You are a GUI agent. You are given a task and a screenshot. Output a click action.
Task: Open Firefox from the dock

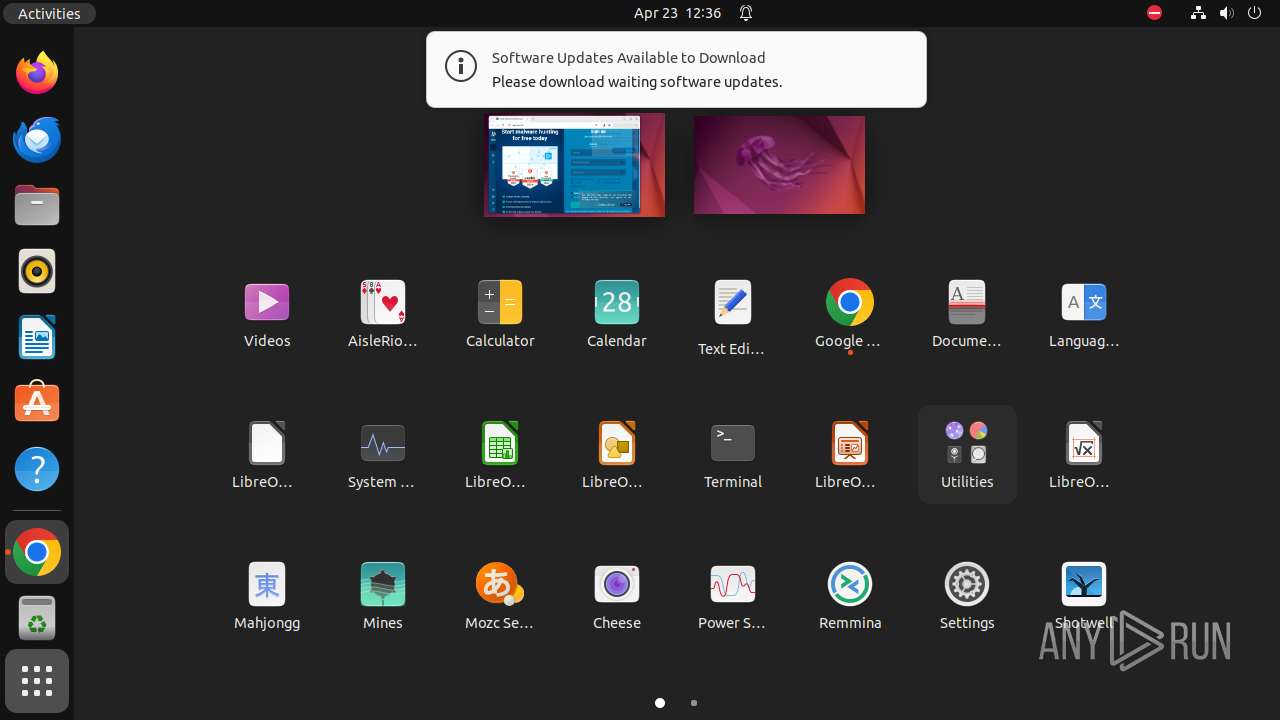tap(37, 73)
